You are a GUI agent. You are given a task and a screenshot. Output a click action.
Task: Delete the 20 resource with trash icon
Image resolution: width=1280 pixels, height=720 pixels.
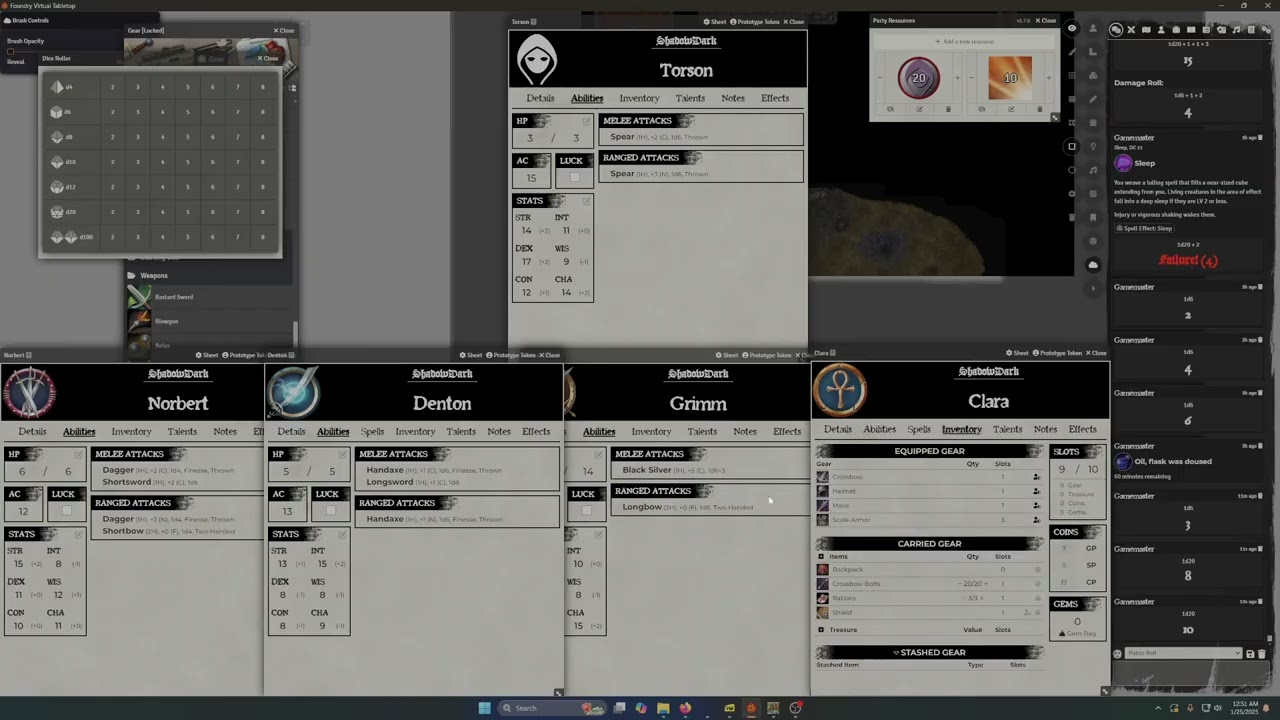(x=948, y=109)
